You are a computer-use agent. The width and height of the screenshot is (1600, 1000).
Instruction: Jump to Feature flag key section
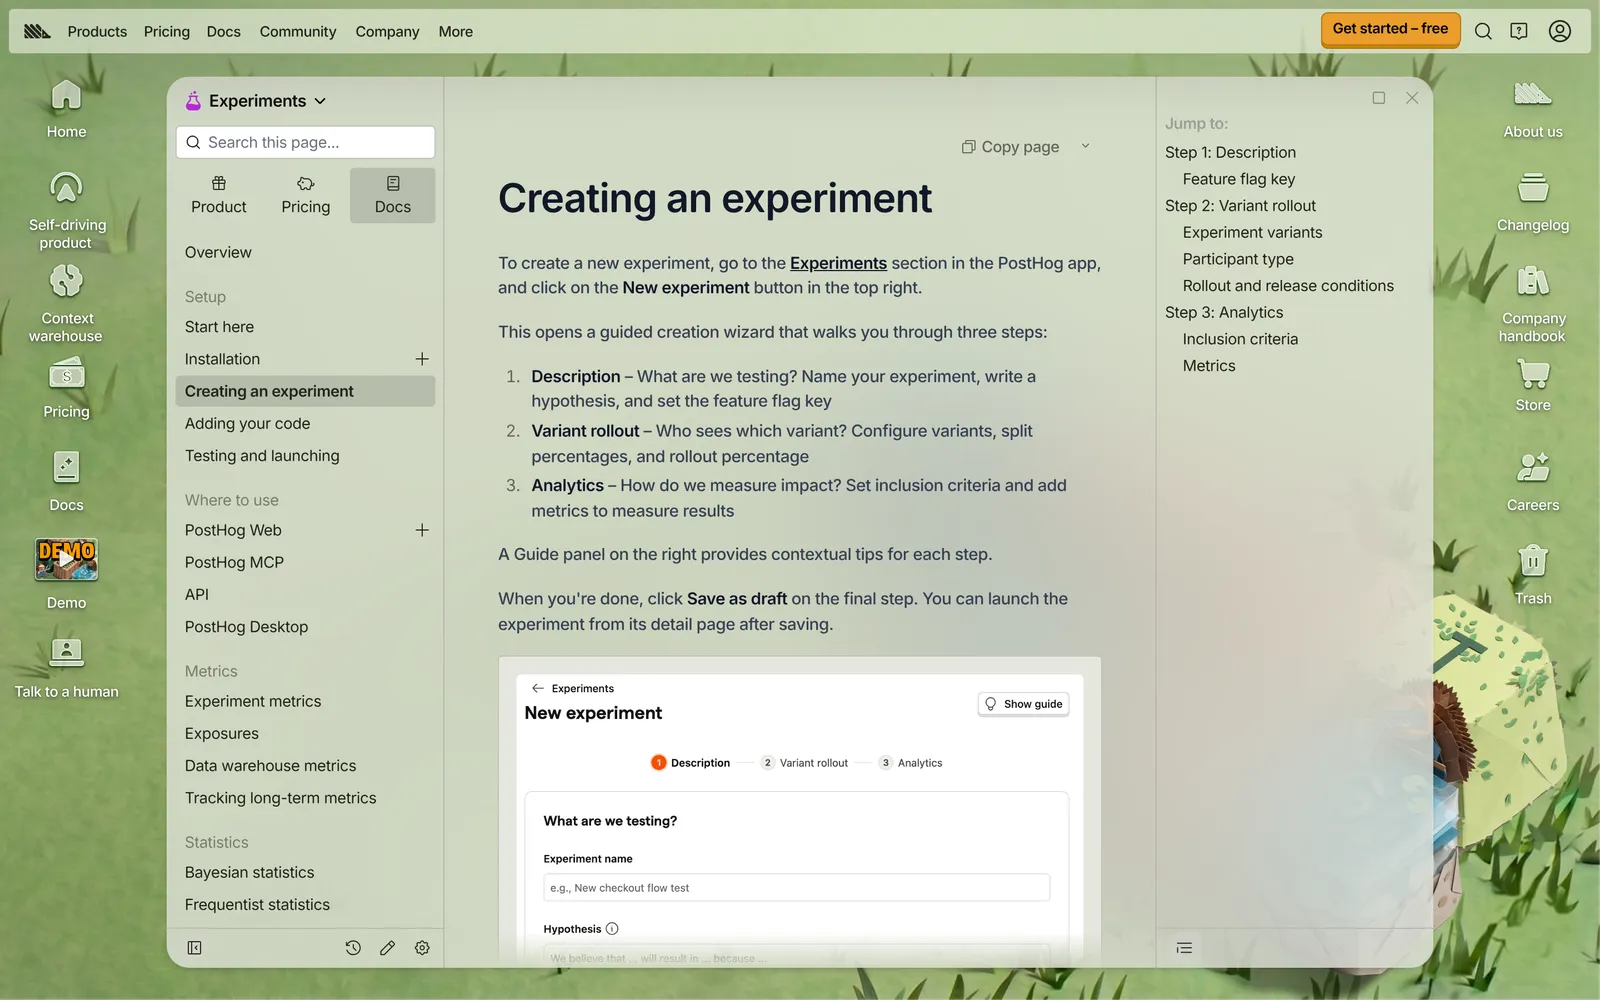point(1239,179)
